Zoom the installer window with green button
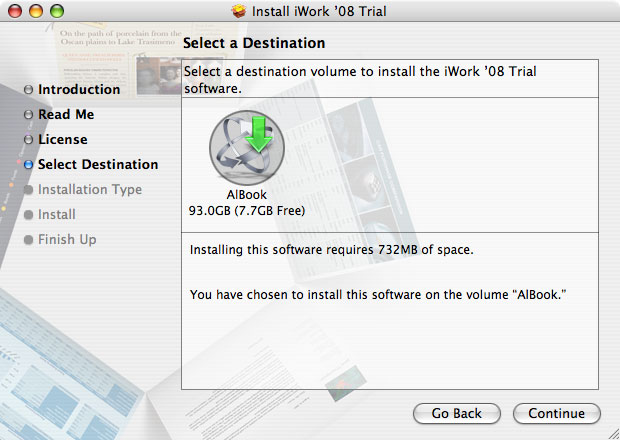 click(x=57, y=11)
